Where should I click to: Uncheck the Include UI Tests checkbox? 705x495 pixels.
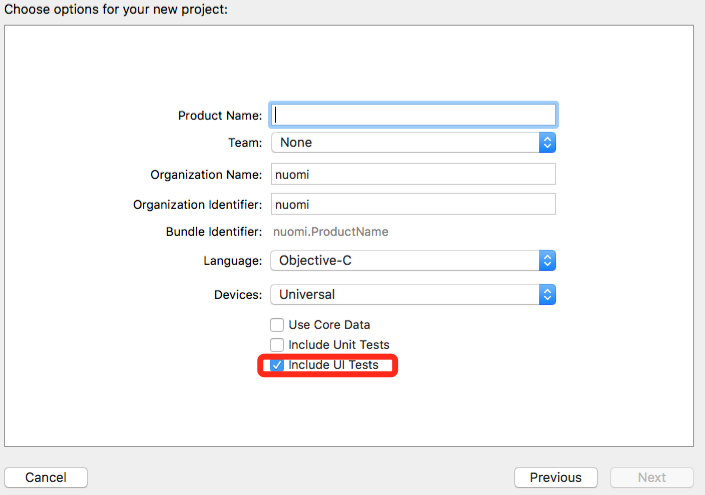tap(277, 365)
